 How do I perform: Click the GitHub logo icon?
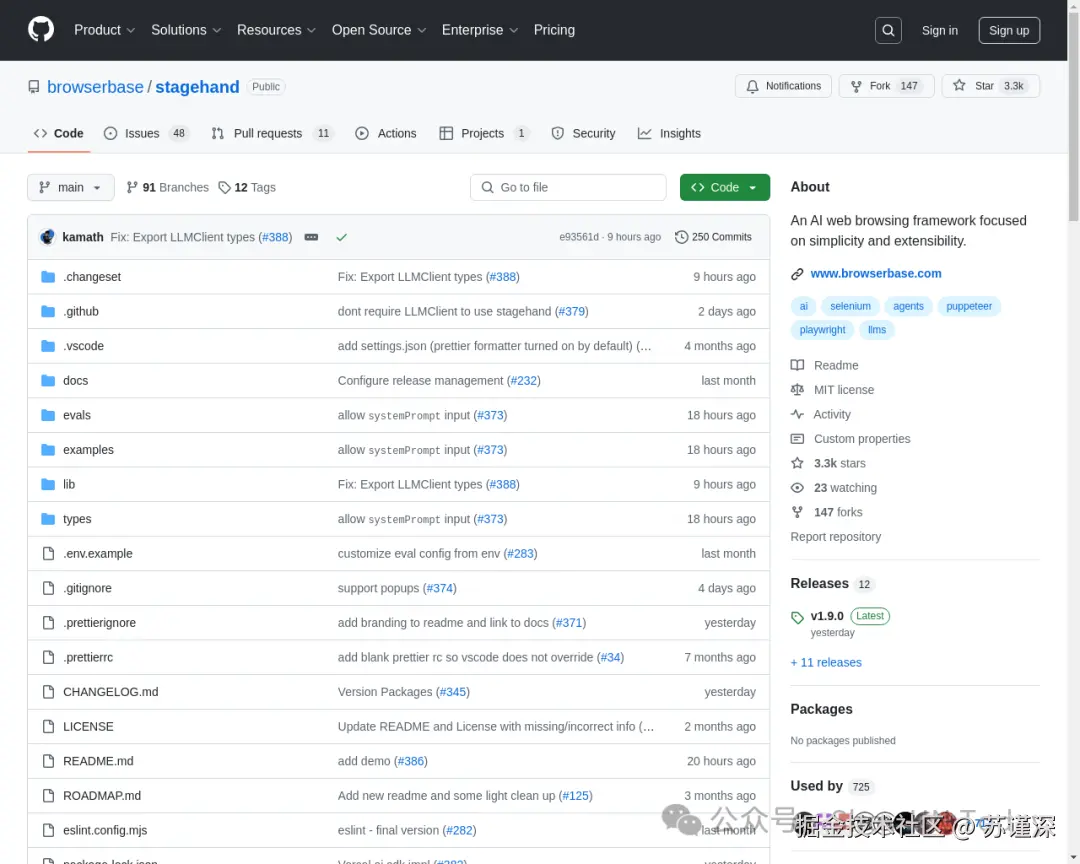[x=41, y=30]
